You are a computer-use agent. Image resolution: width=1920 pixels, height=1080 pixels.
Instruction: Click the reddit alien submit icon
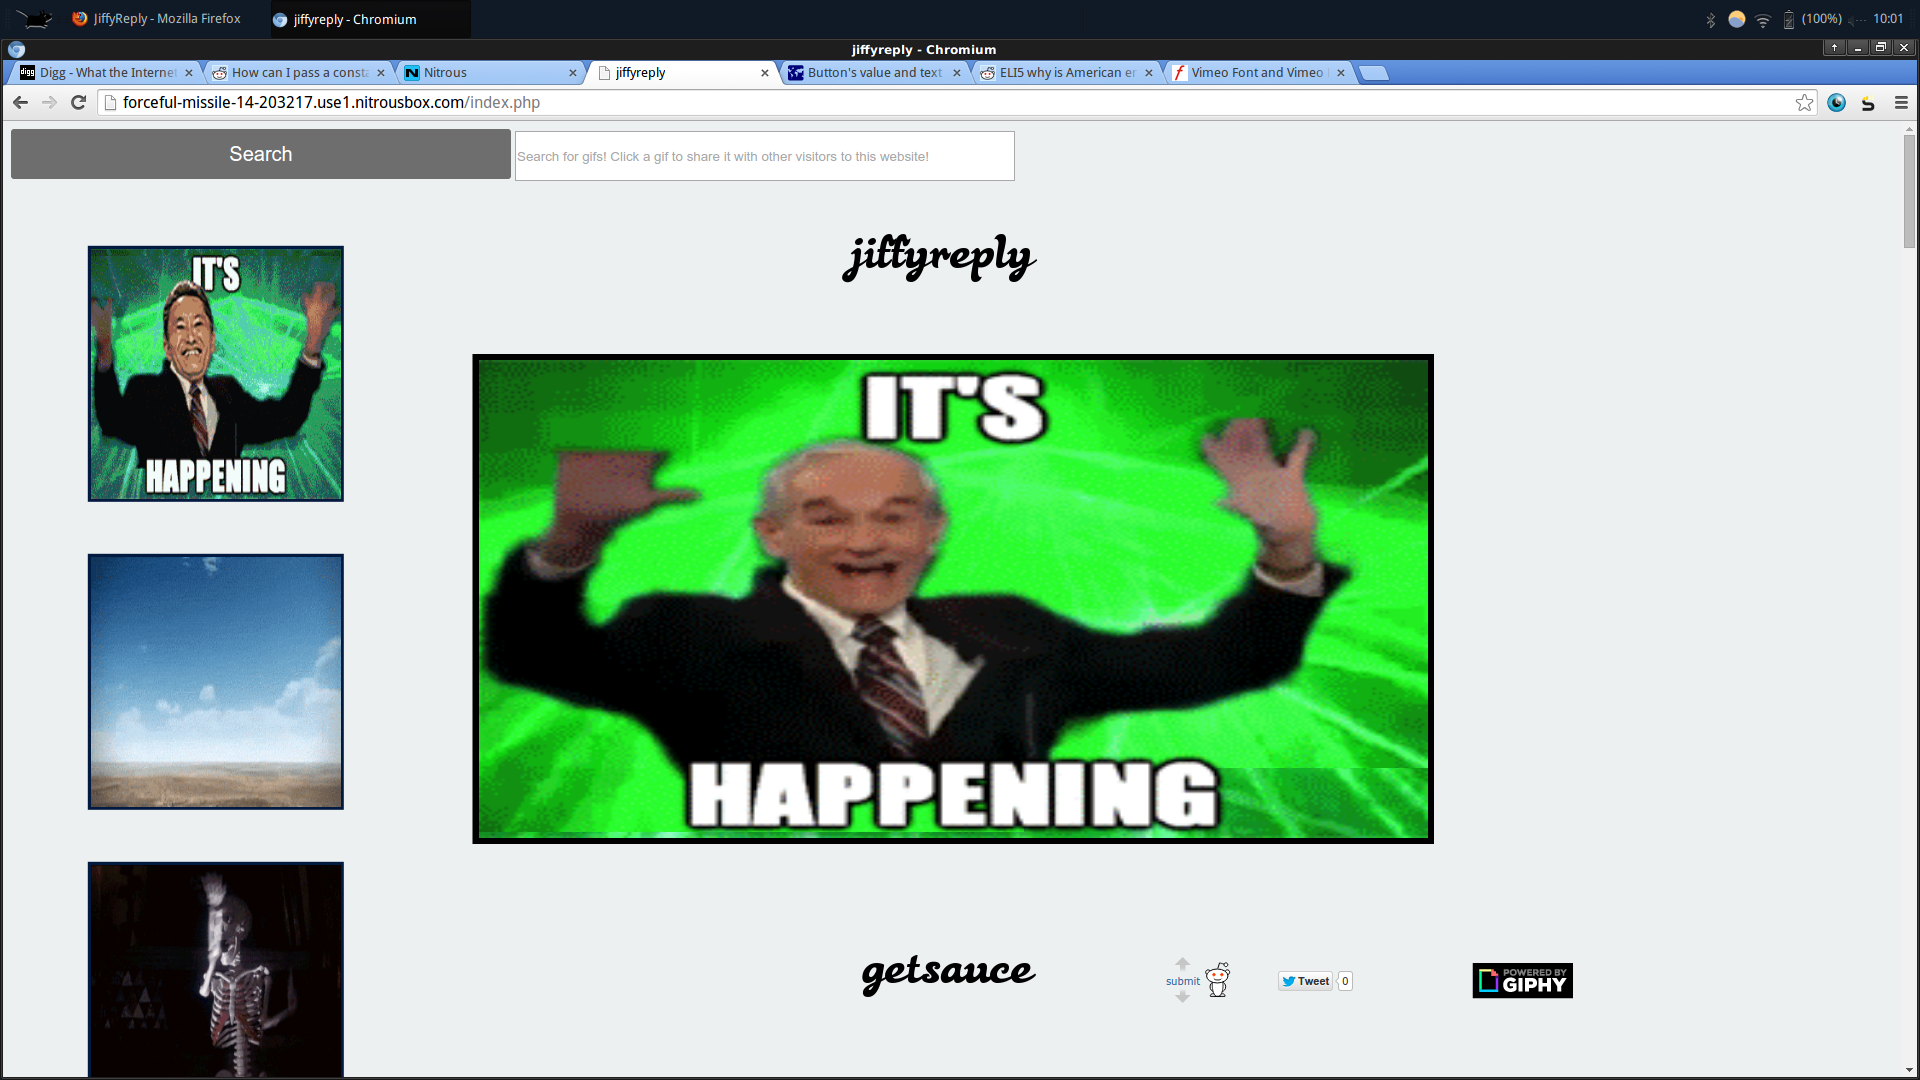[x=1217, y=981]
